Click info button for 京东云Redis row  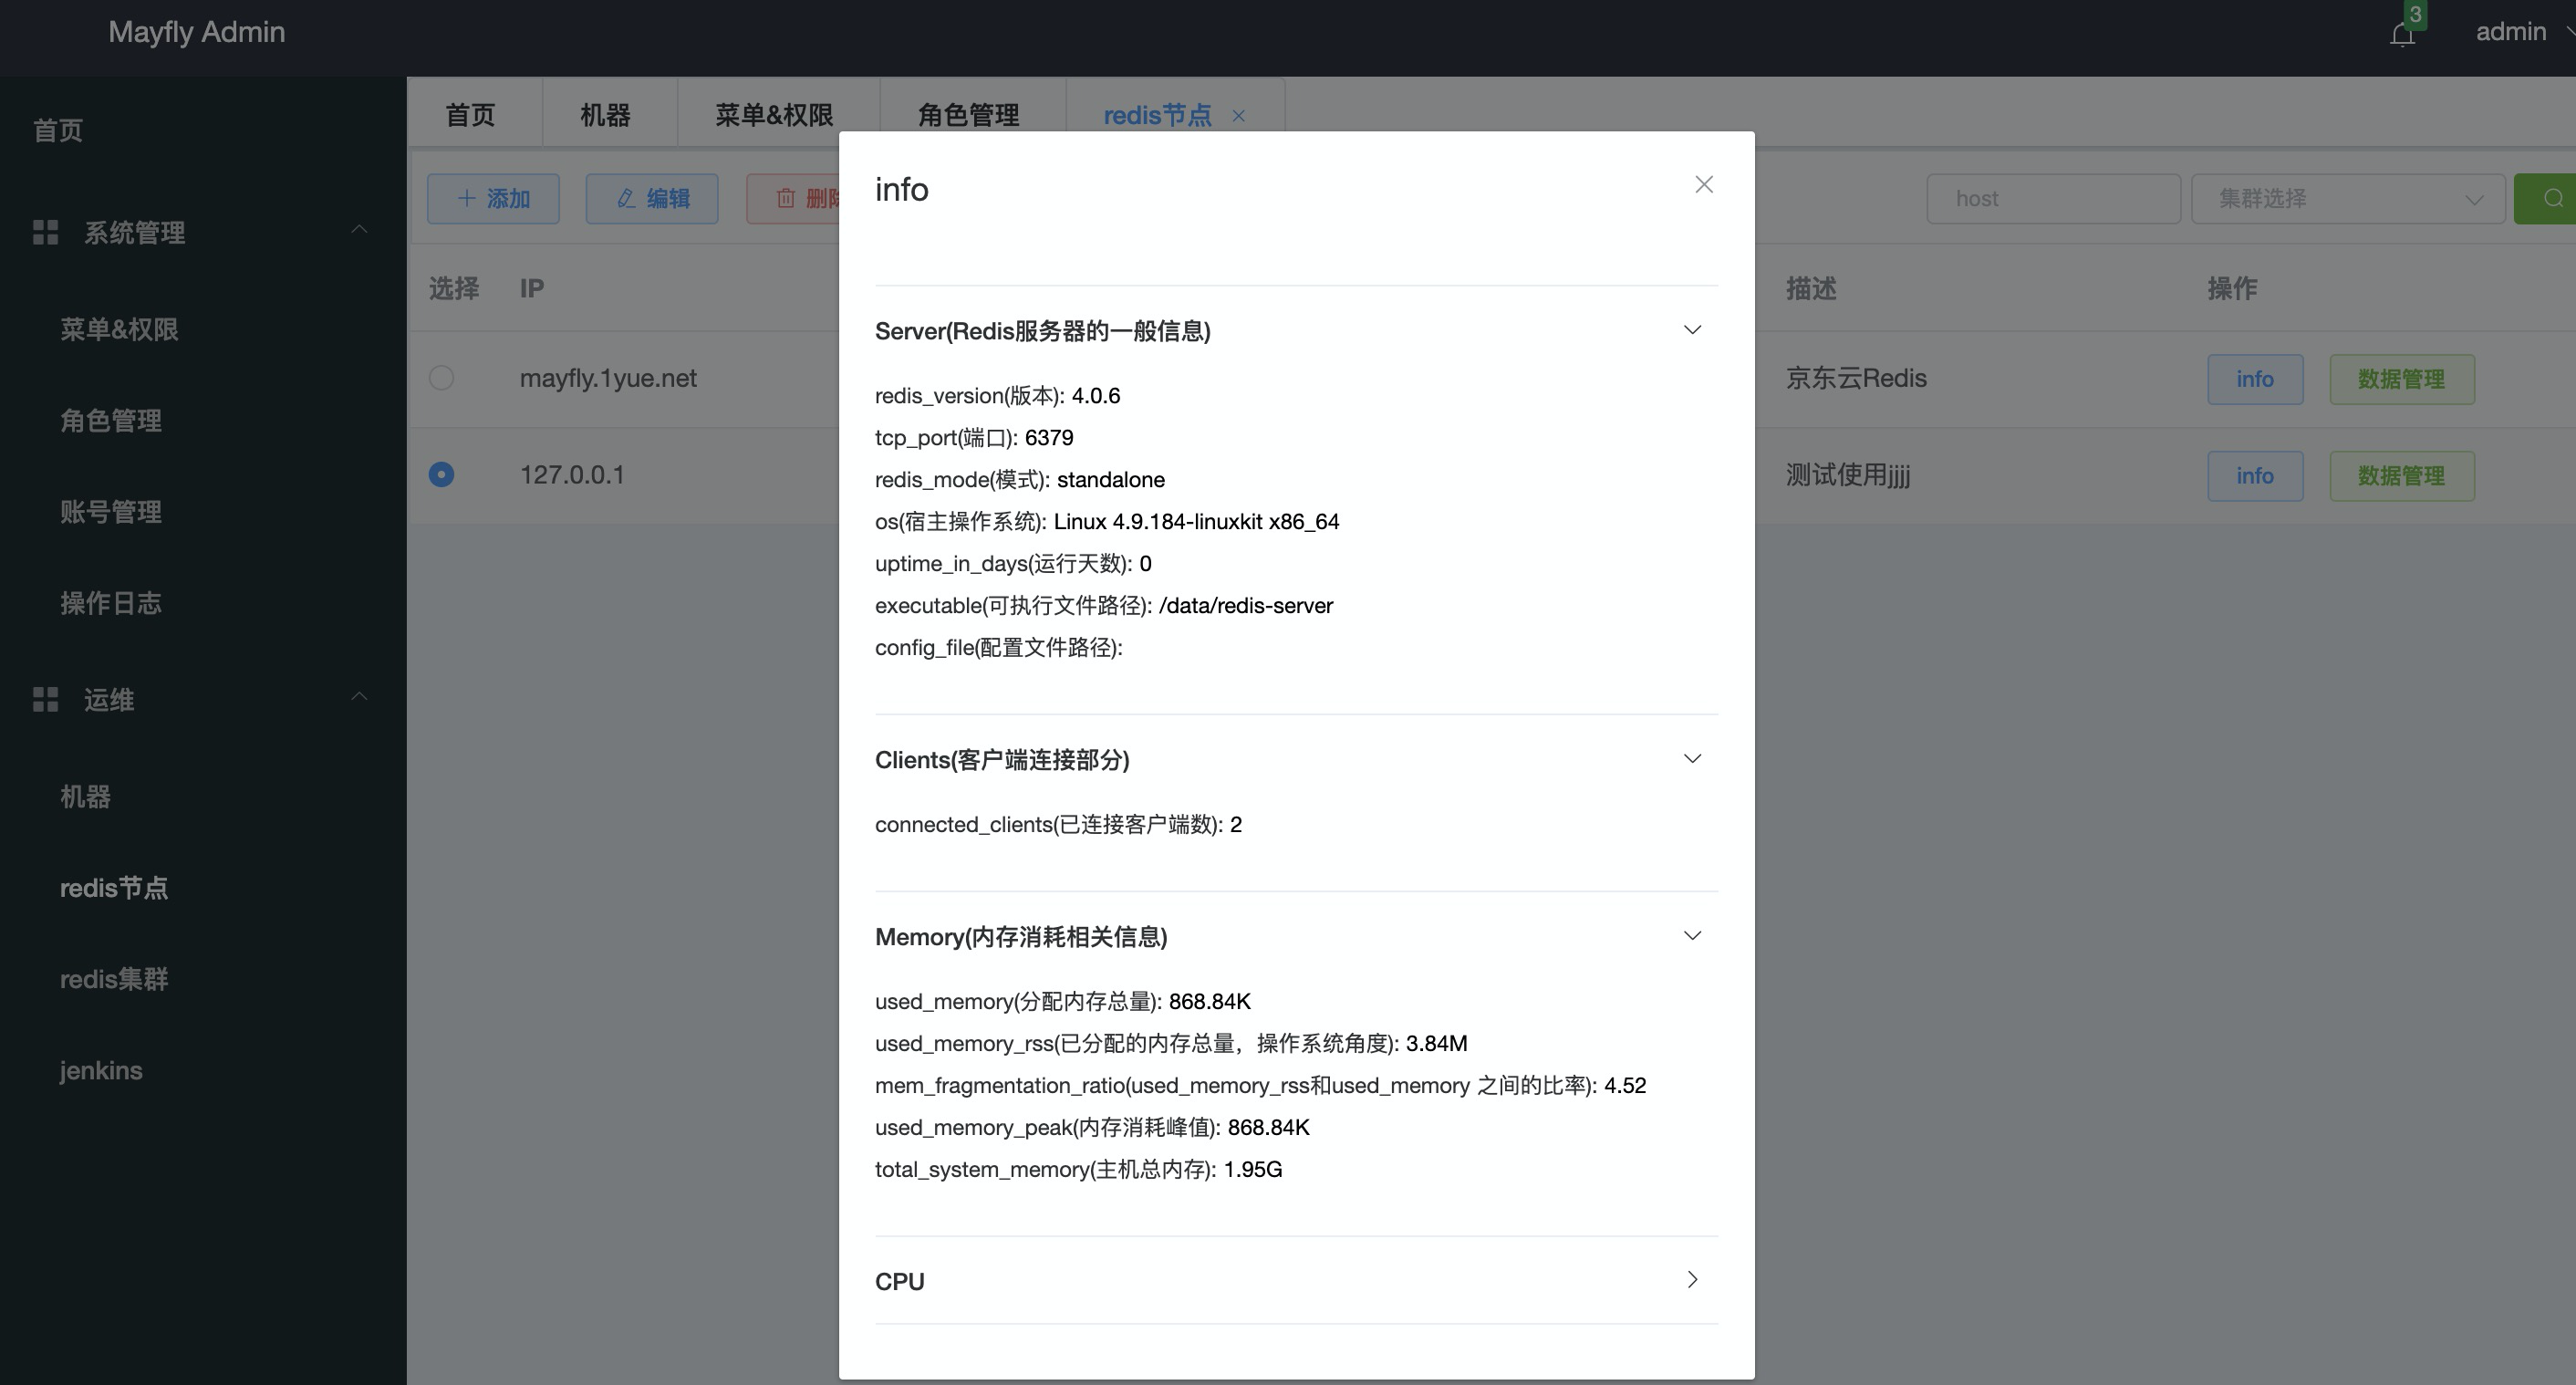pos(2255,379)
